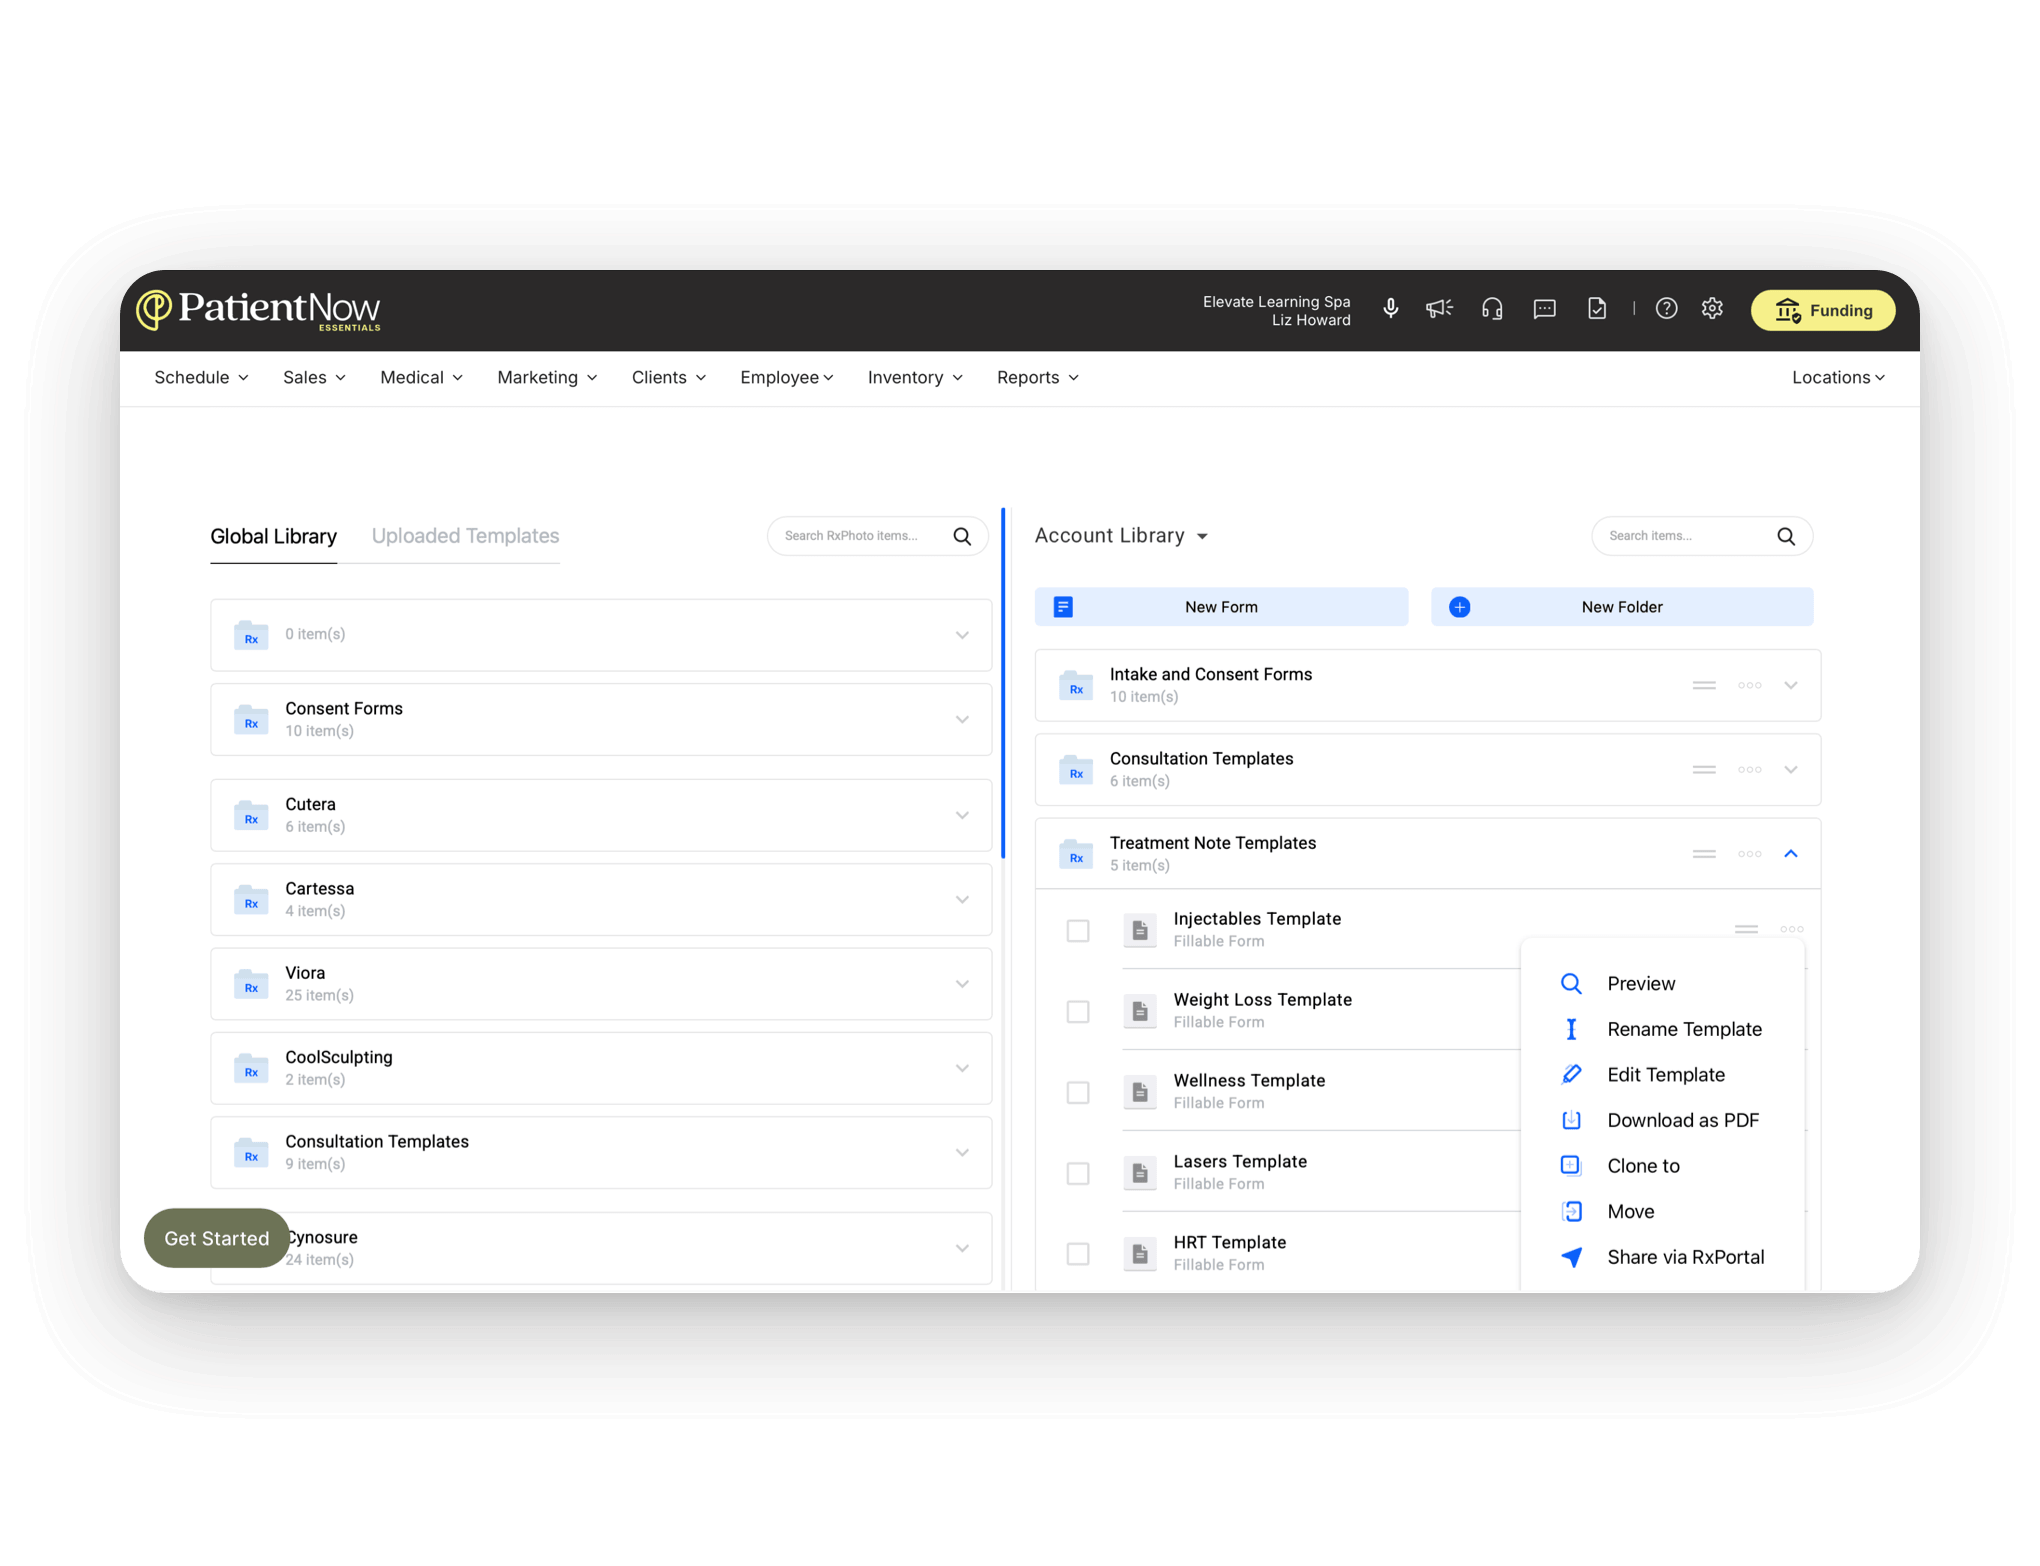This screenshot has width=2040, height=1566.
Task: Click the microphone icon in header
Action: [1390, 309]
